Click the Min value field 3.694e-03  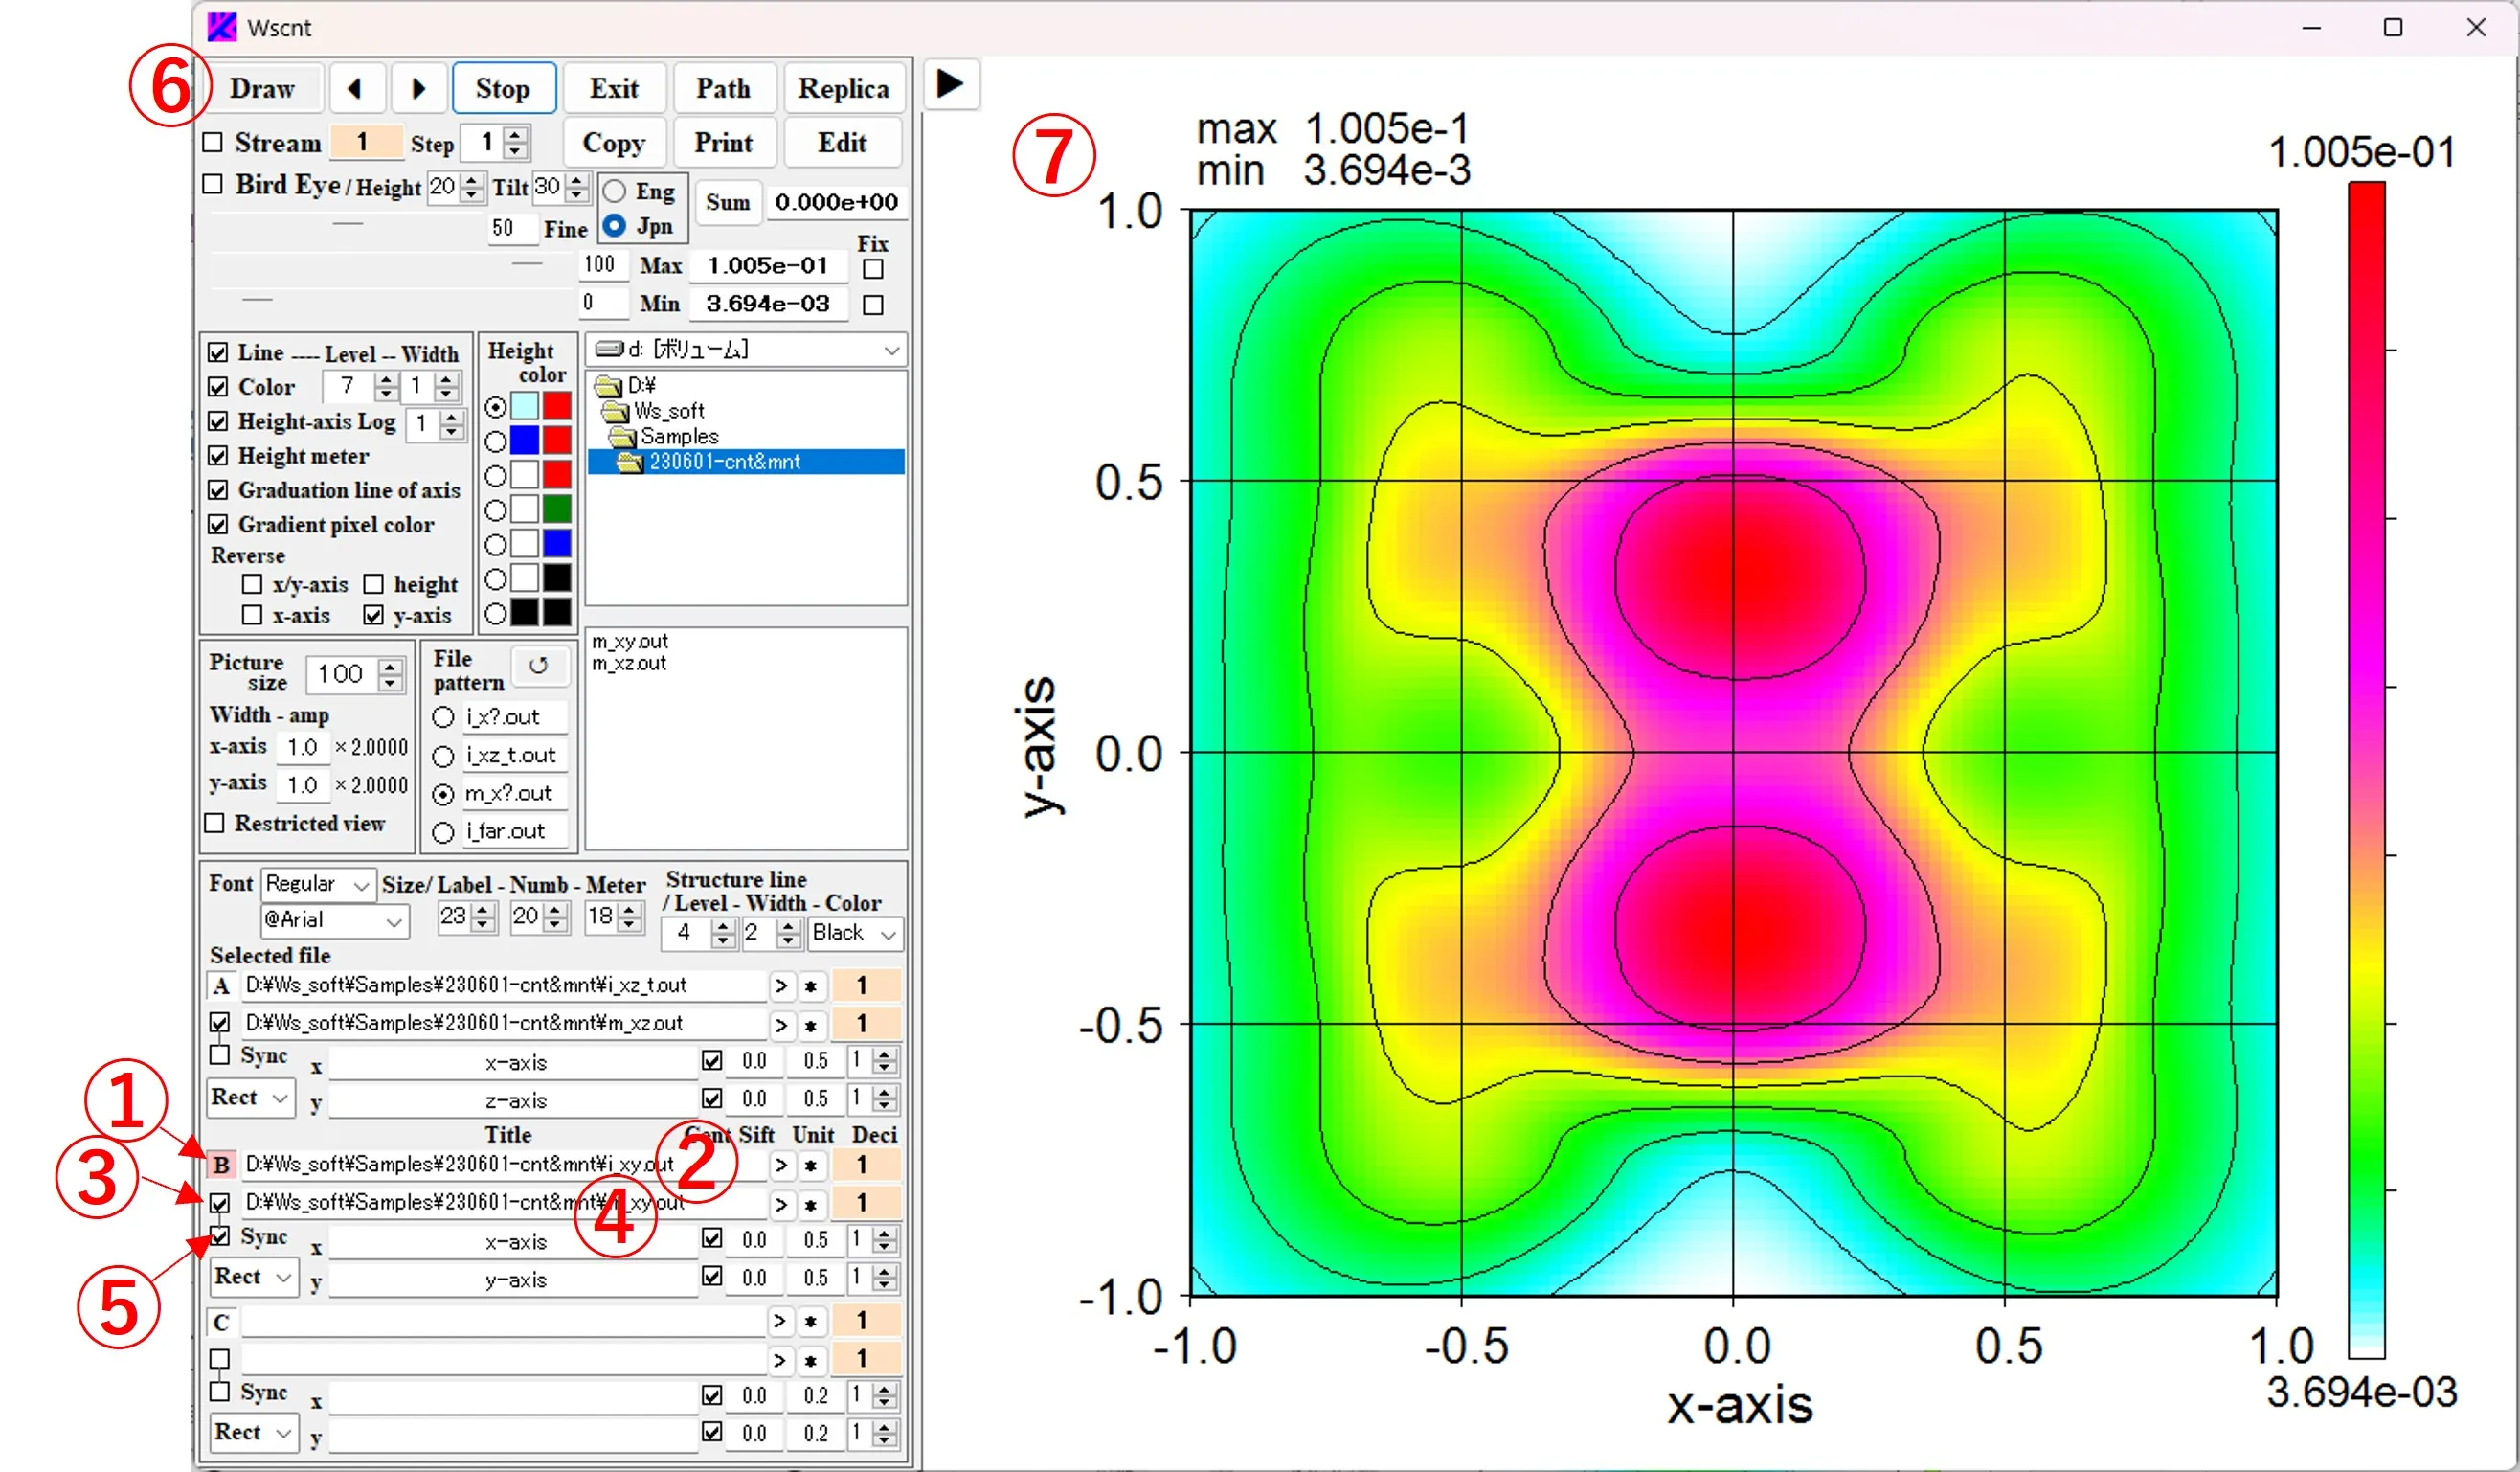768,303
